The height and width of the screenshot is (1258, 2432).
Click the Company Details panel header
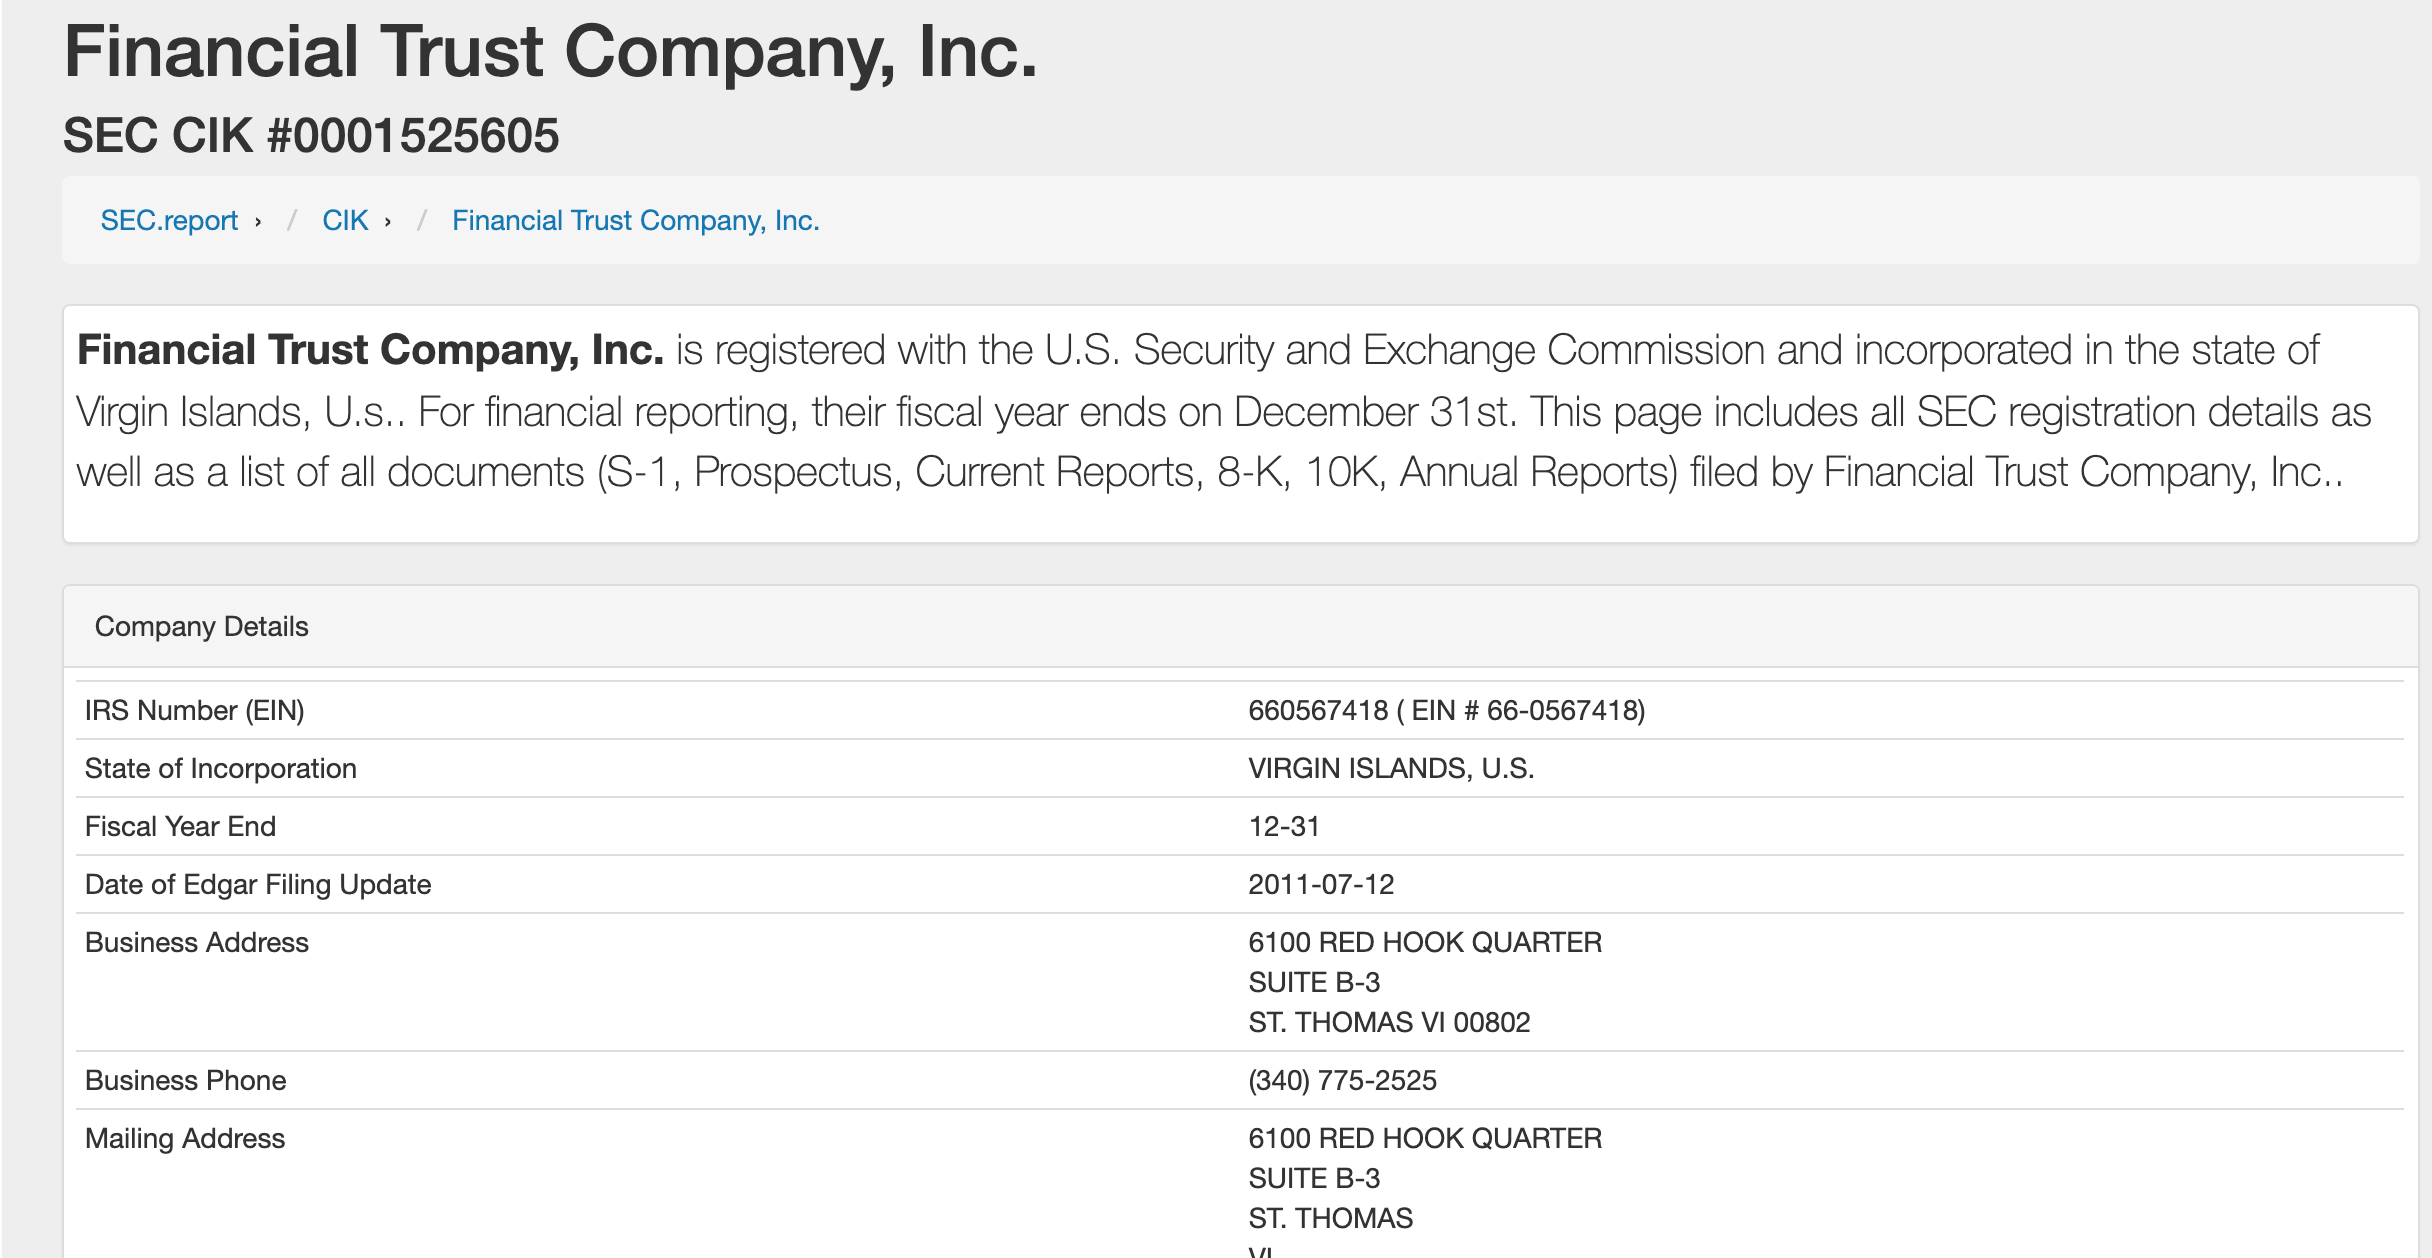tap(1240, 626)
